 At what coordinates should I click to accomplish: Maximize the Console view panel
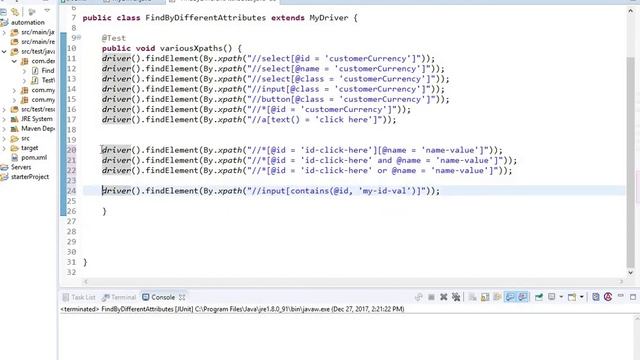(x=633, y=297)
